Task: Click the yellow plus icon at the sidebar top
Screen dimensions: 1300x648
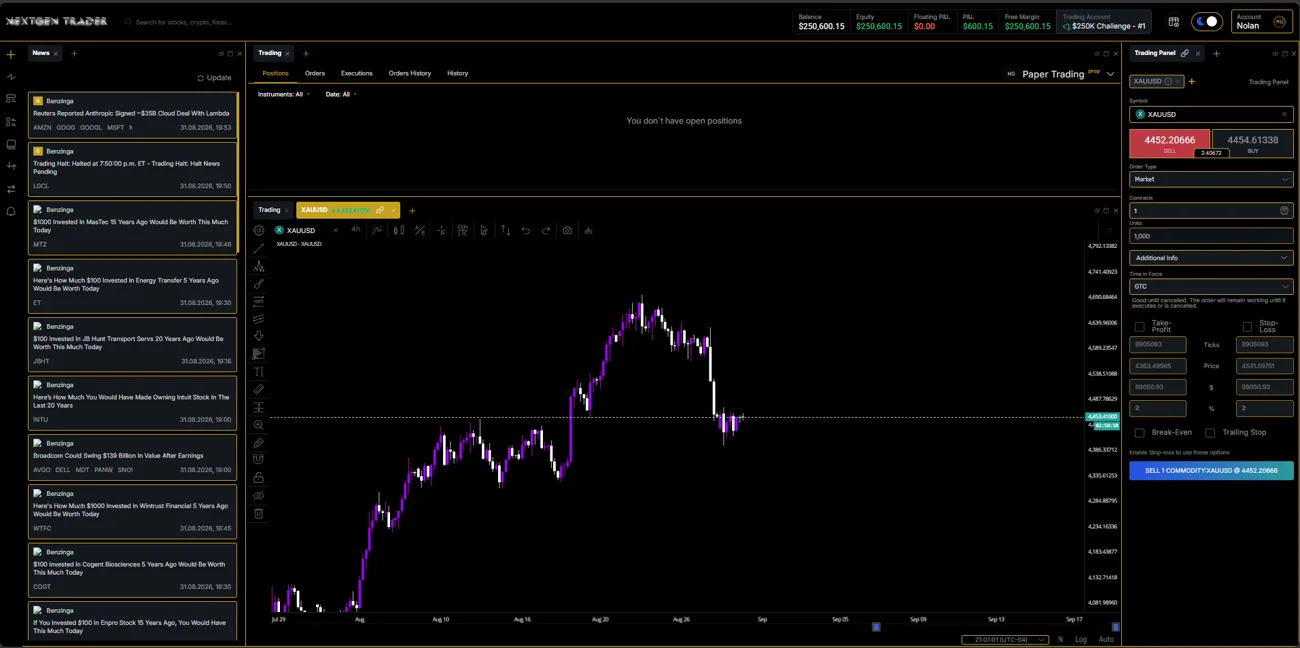Action: click(x=11, y=54)
